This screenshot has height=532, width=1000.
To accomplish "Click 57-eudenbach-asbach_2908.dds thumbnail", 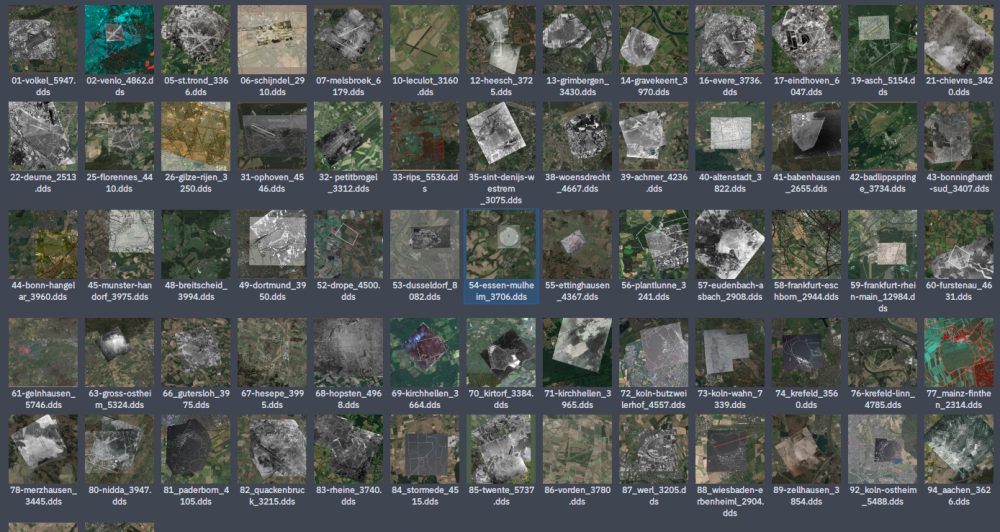I will pyautogui.click(x=730, y=244).
